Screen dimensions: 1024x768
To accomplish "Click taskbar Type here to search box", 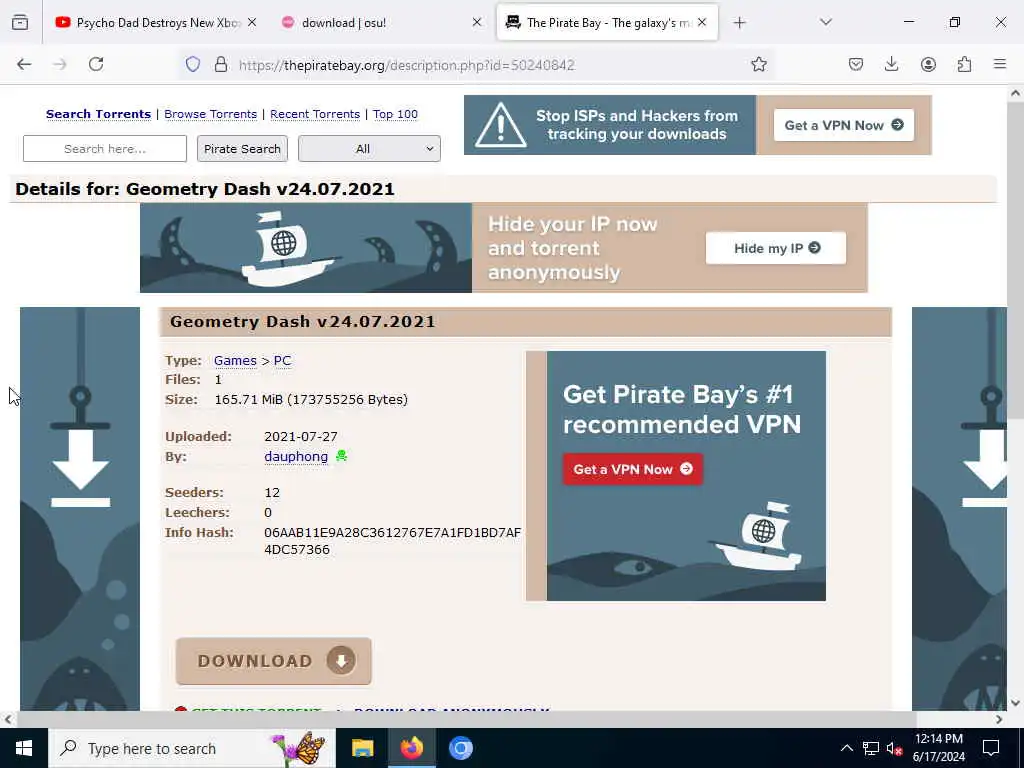I will [192, 748].
